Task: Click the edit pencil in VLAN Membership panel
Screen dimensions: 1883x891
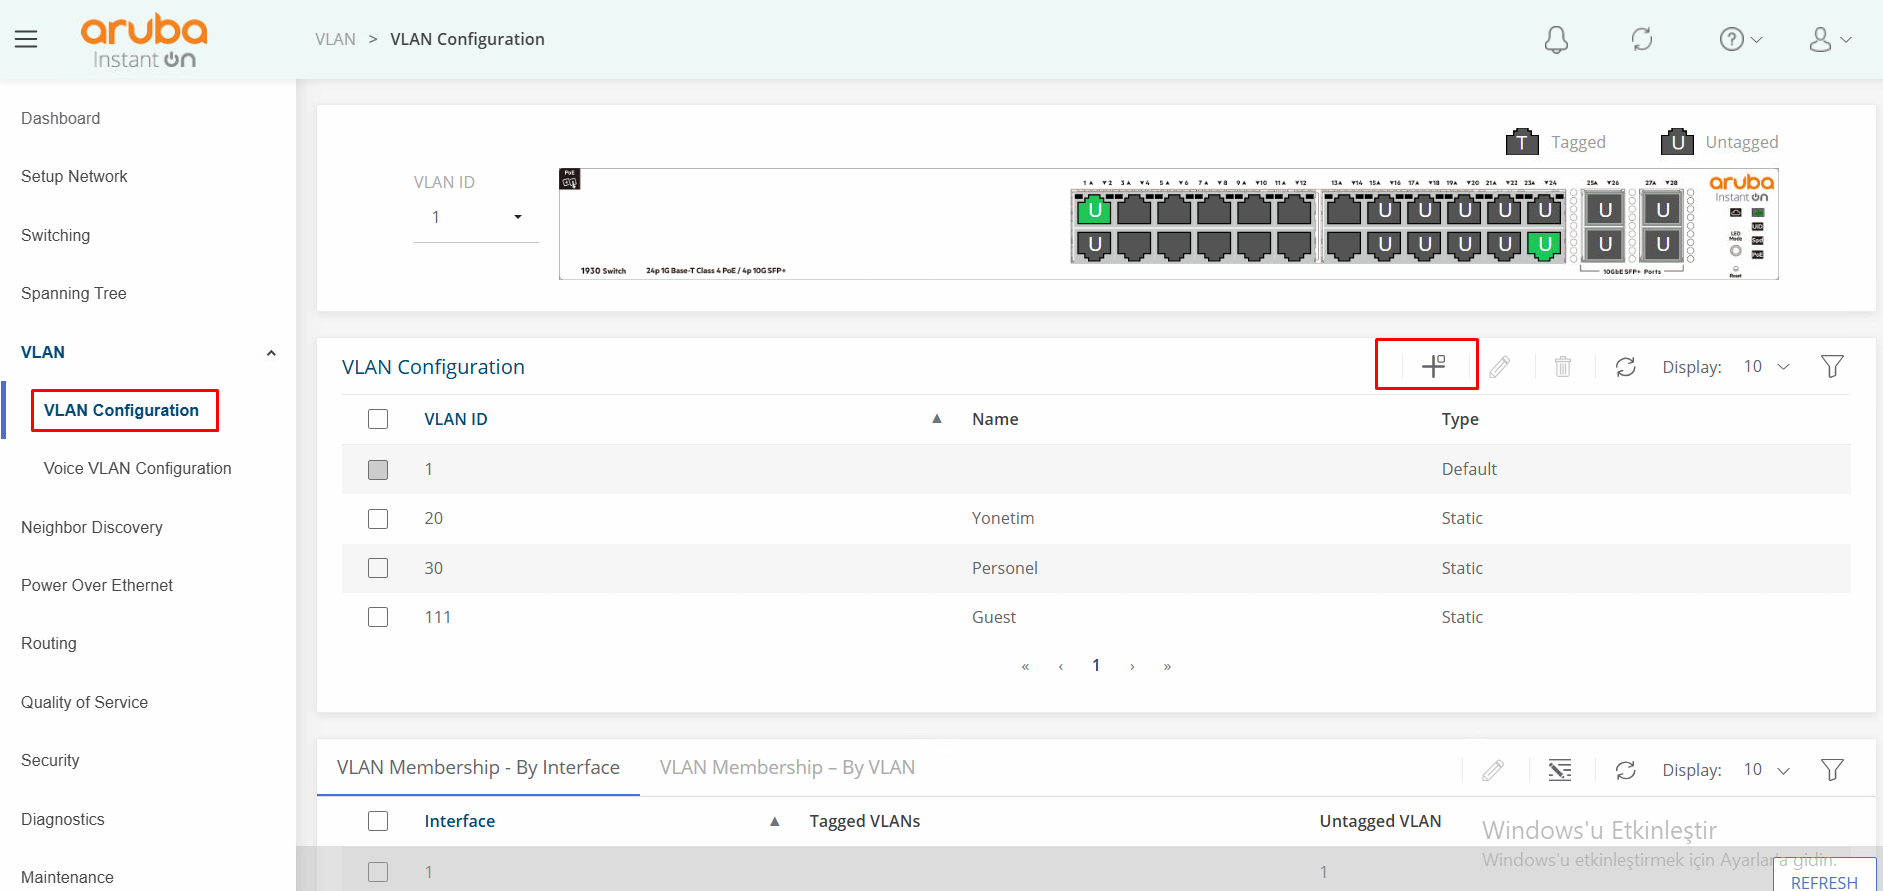Action: (x=1493, y=770)
